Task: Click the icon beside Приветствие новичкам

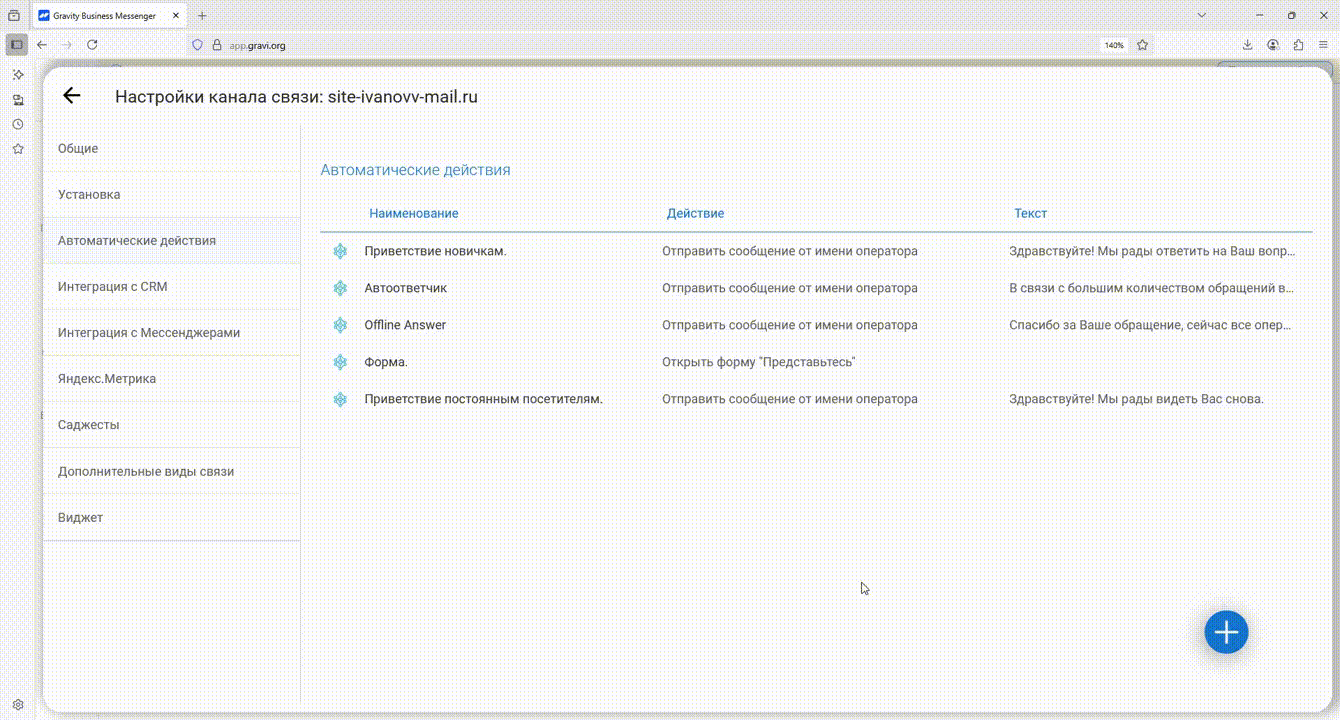Action: click(x=340, y=251)
